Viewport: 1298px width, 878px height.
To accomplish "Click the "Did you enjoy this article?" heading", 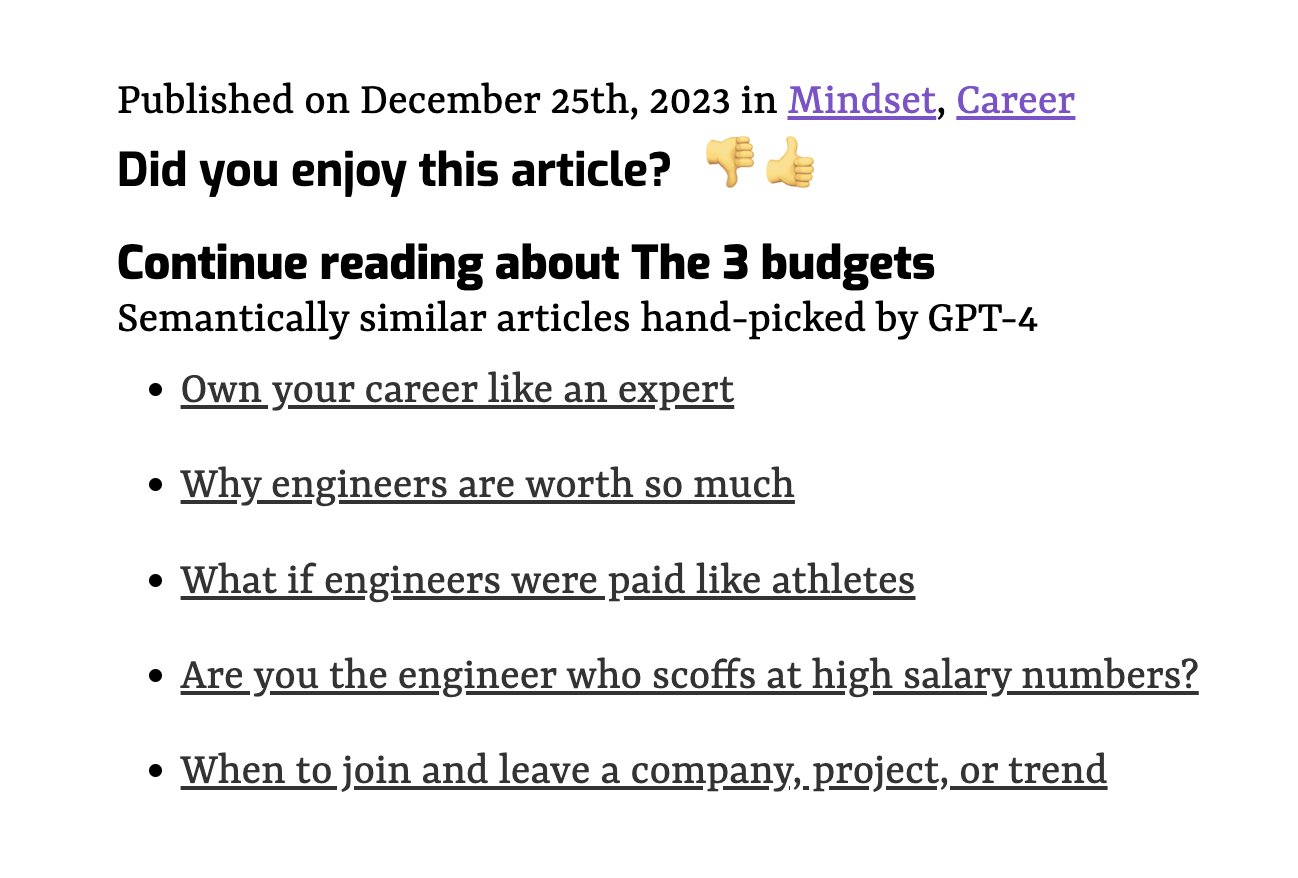I will tap(394, 171).
